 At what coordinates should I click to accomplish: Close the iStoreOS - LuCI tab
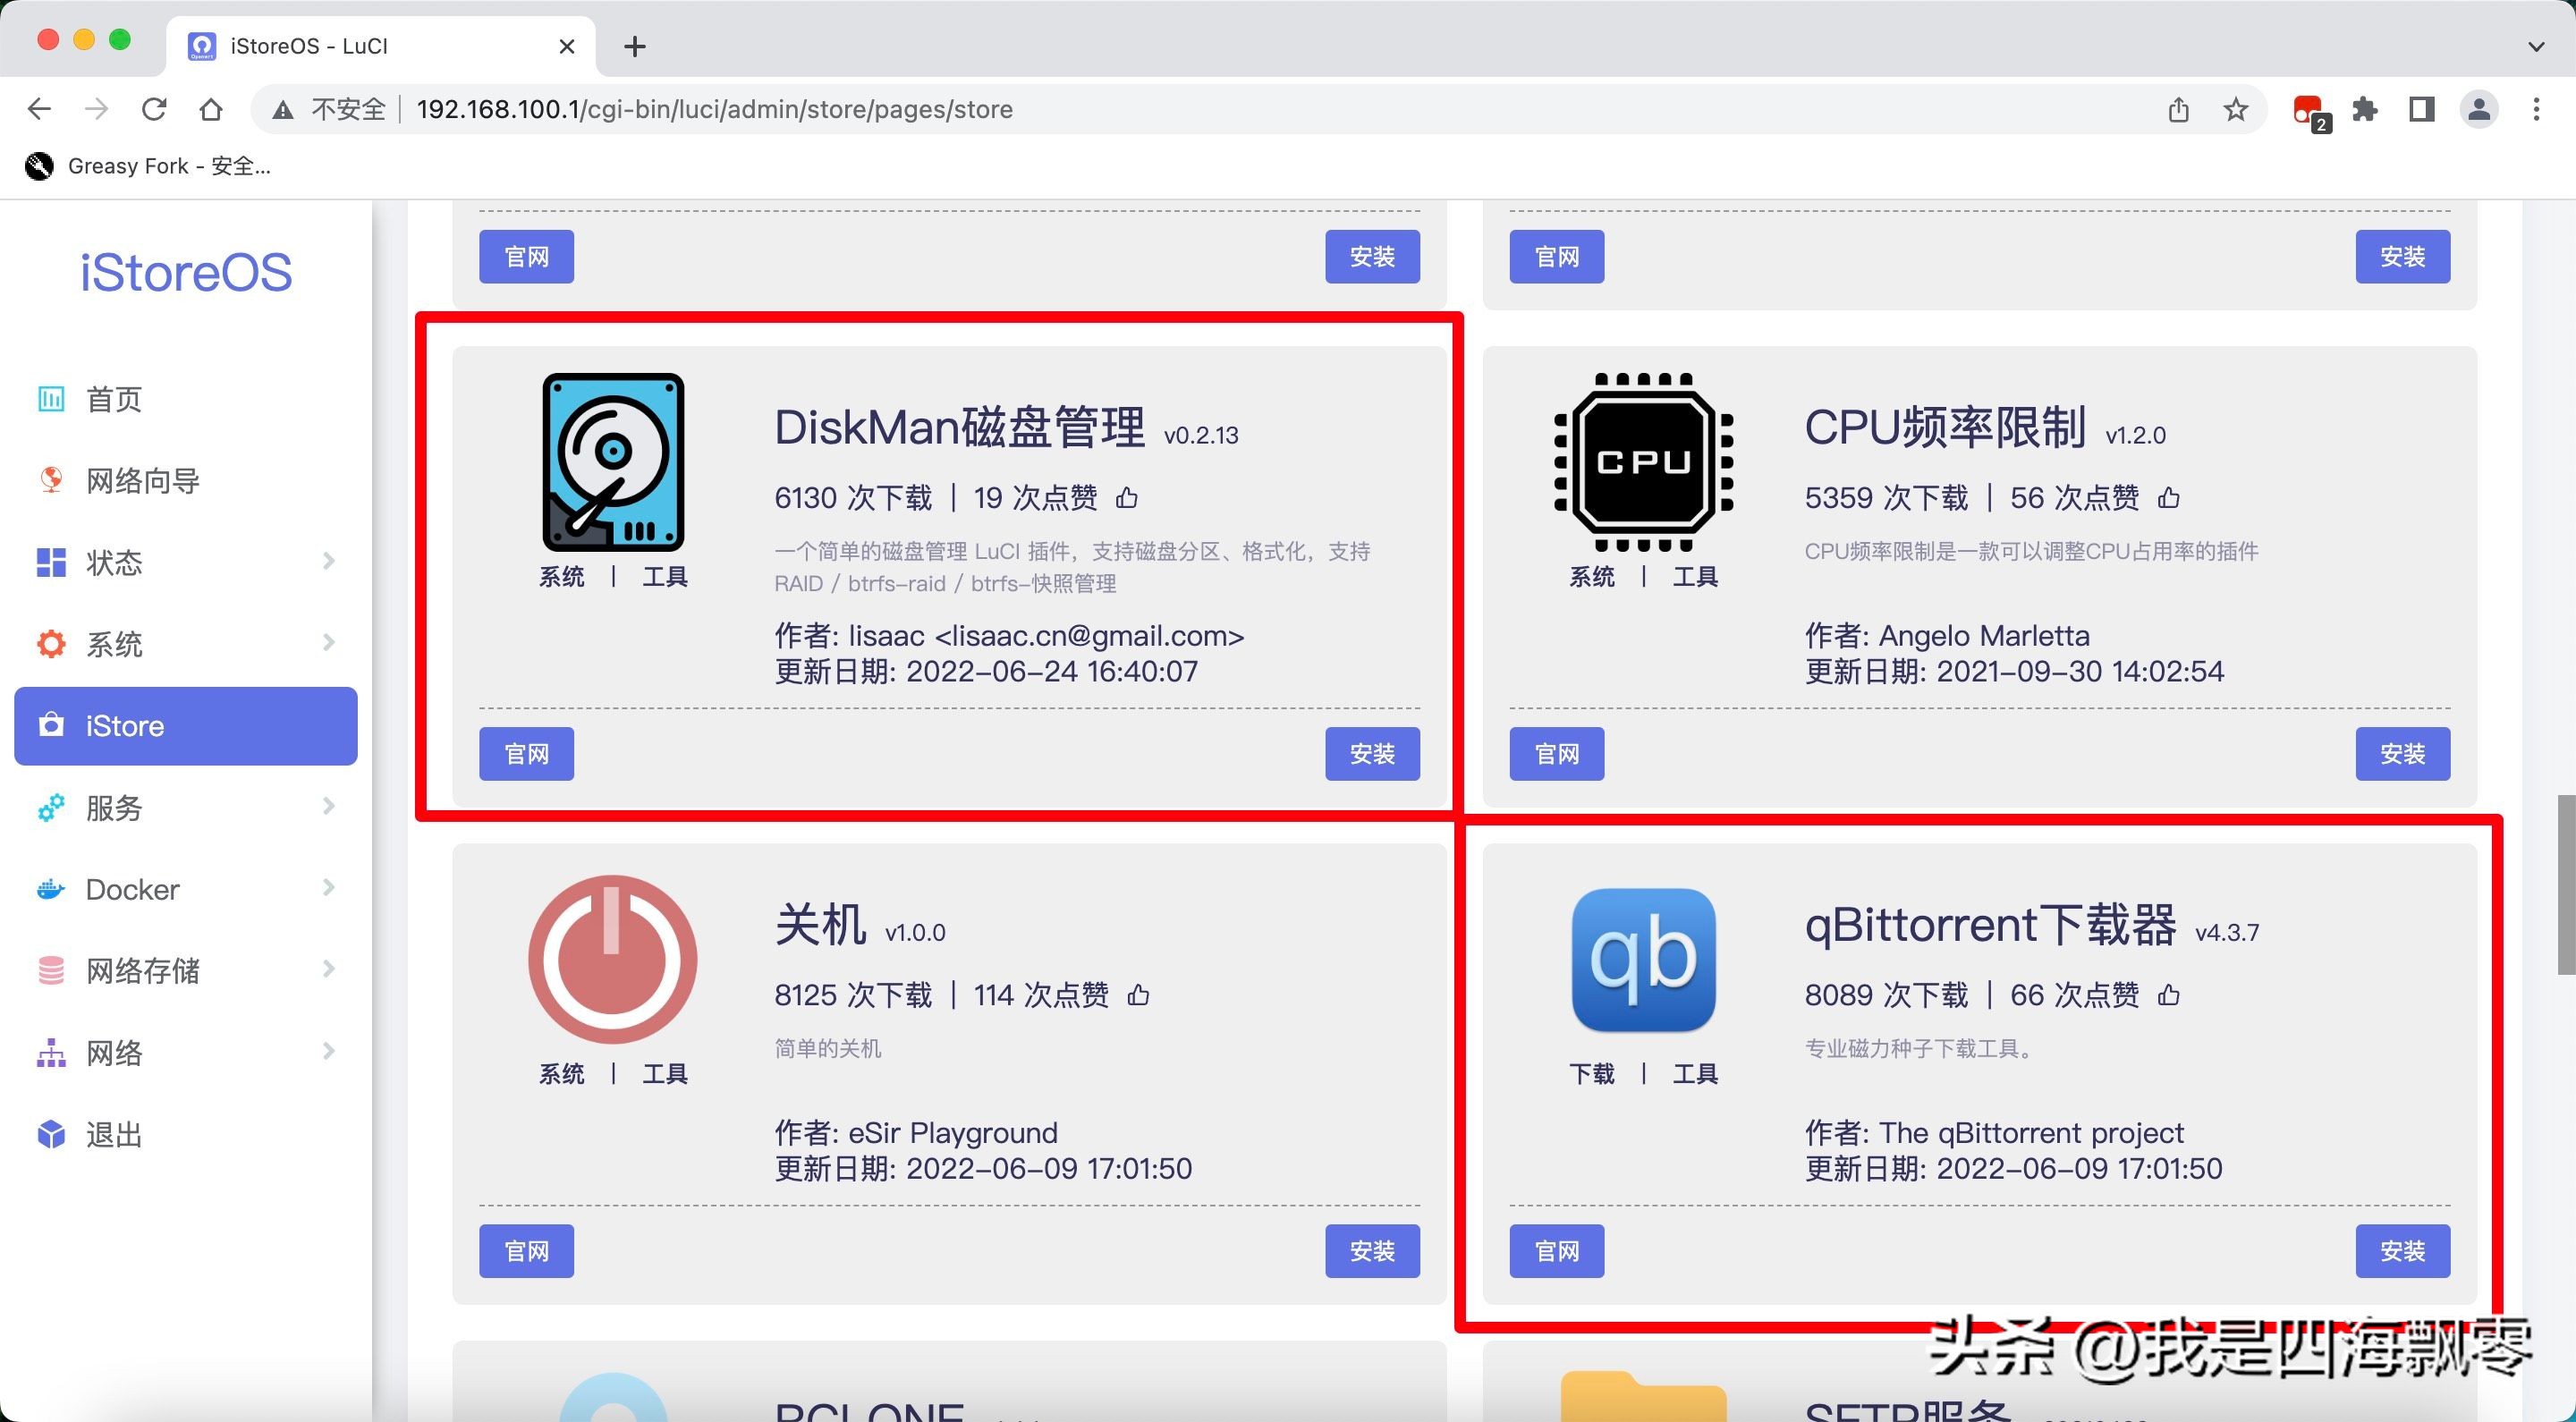pos(567,46)
